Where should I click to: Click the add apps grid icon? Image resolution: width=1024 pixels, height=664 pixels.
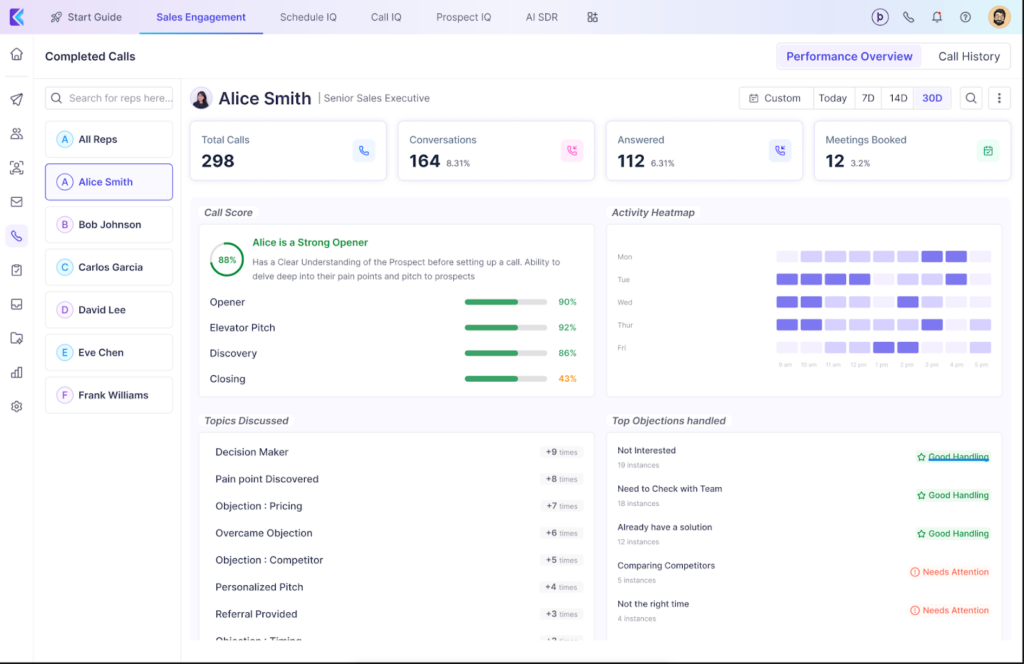(593, 17)
